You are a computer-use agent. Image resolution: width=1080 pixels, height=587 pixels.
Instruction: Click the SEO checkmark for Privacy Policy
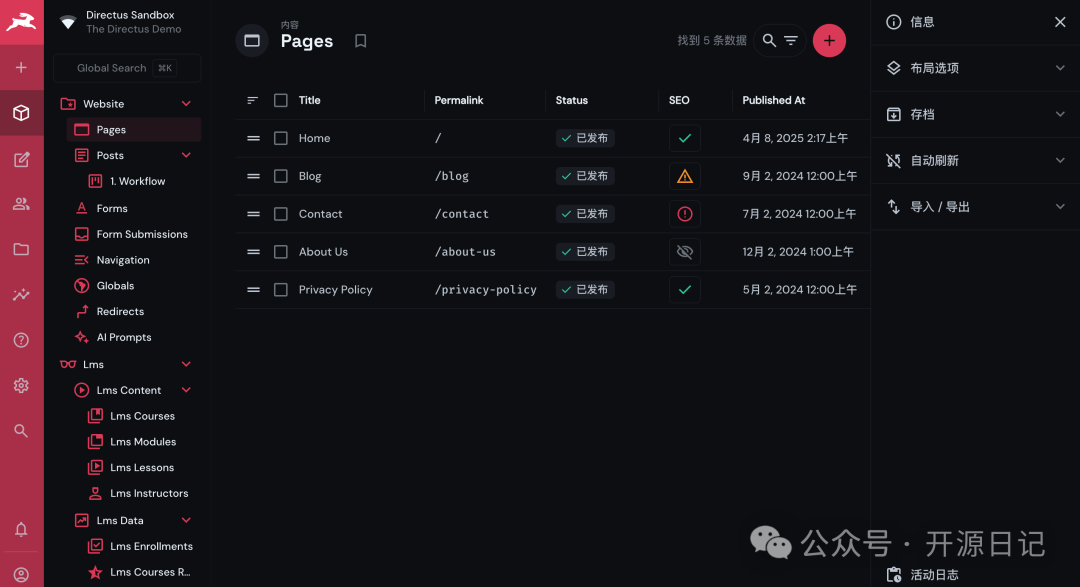pos(685,290)
